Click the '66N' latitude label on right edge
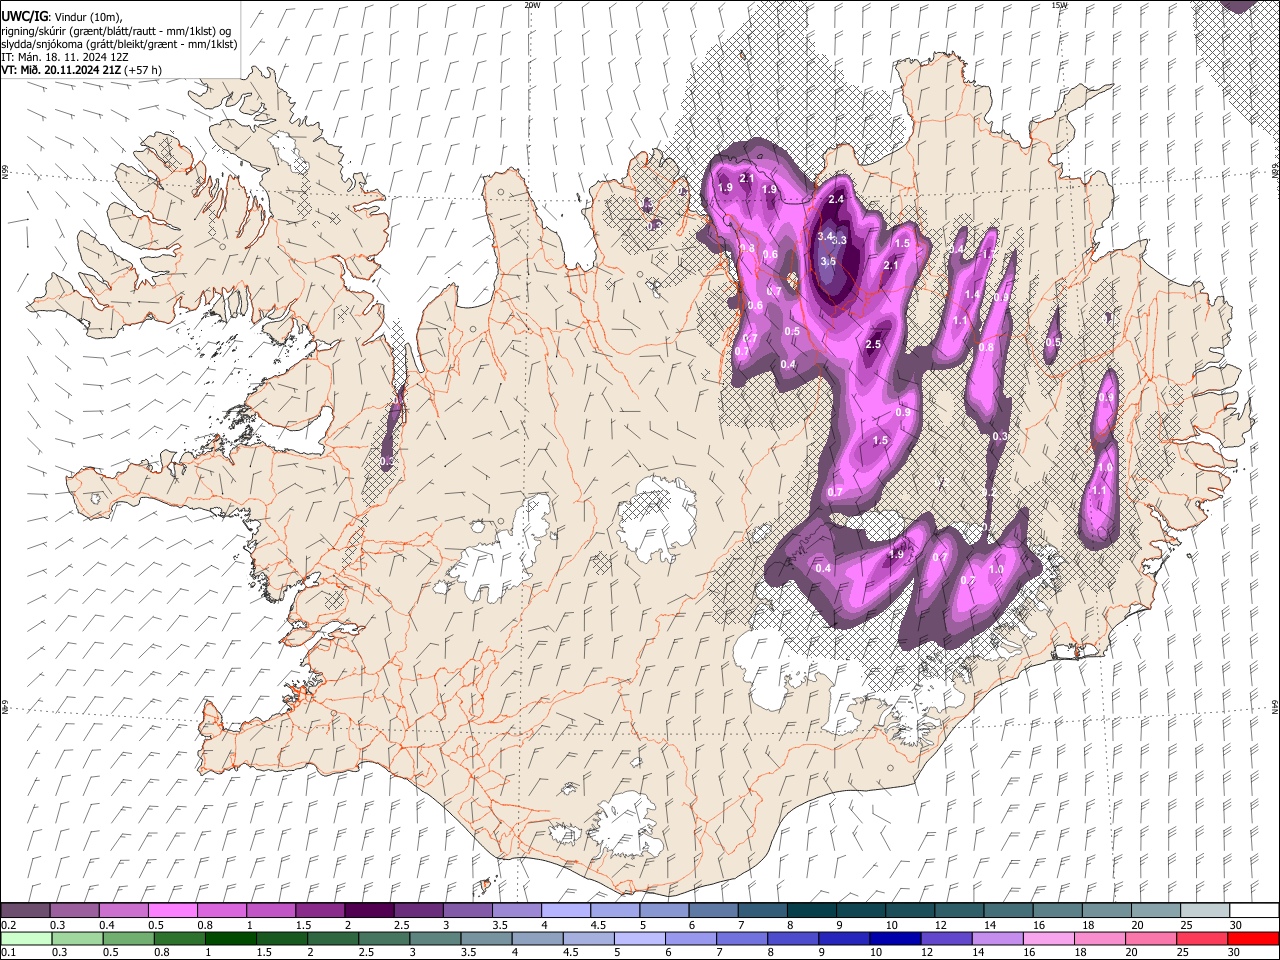 pyautogui.click(x=1275, y=171)
